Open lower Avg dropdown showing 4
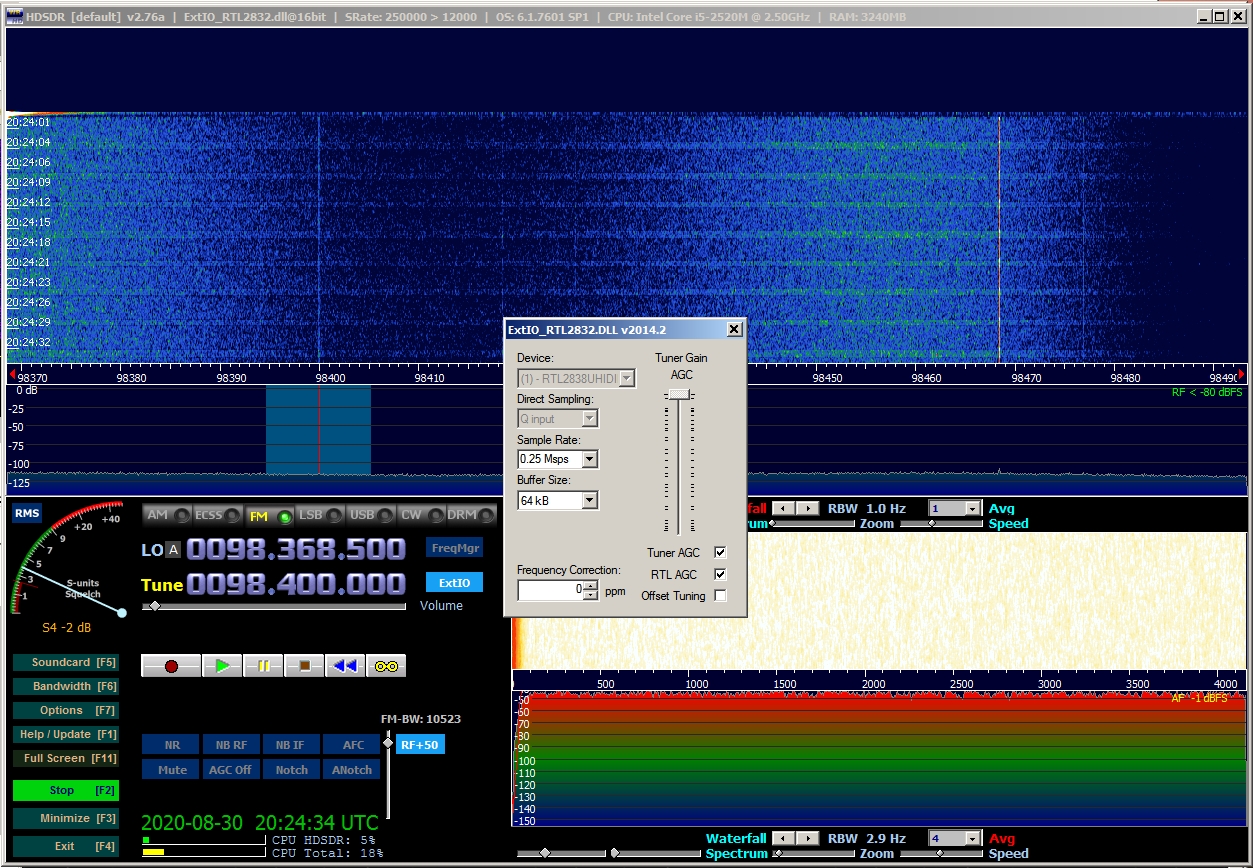The width and height of the screenshot is (1253, 868). point(972,838)
